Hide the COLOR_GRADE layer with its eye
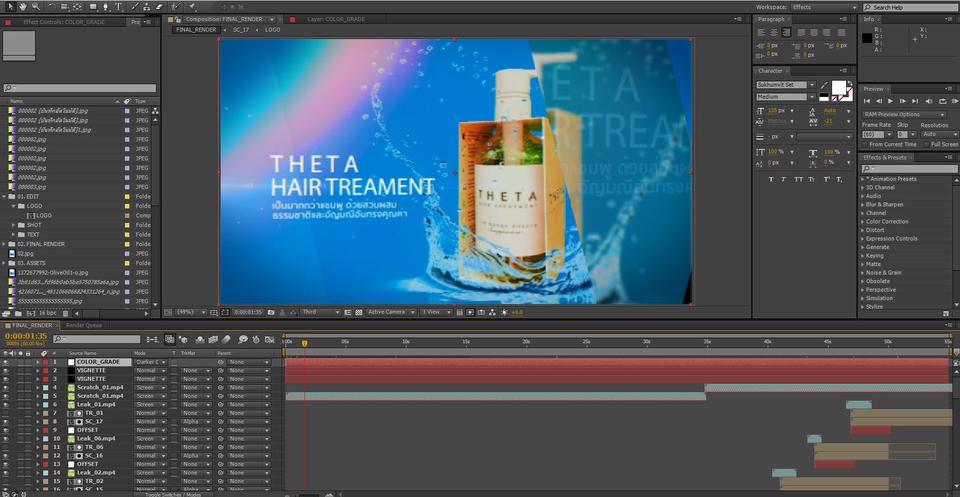 click(x=6, y=362)
